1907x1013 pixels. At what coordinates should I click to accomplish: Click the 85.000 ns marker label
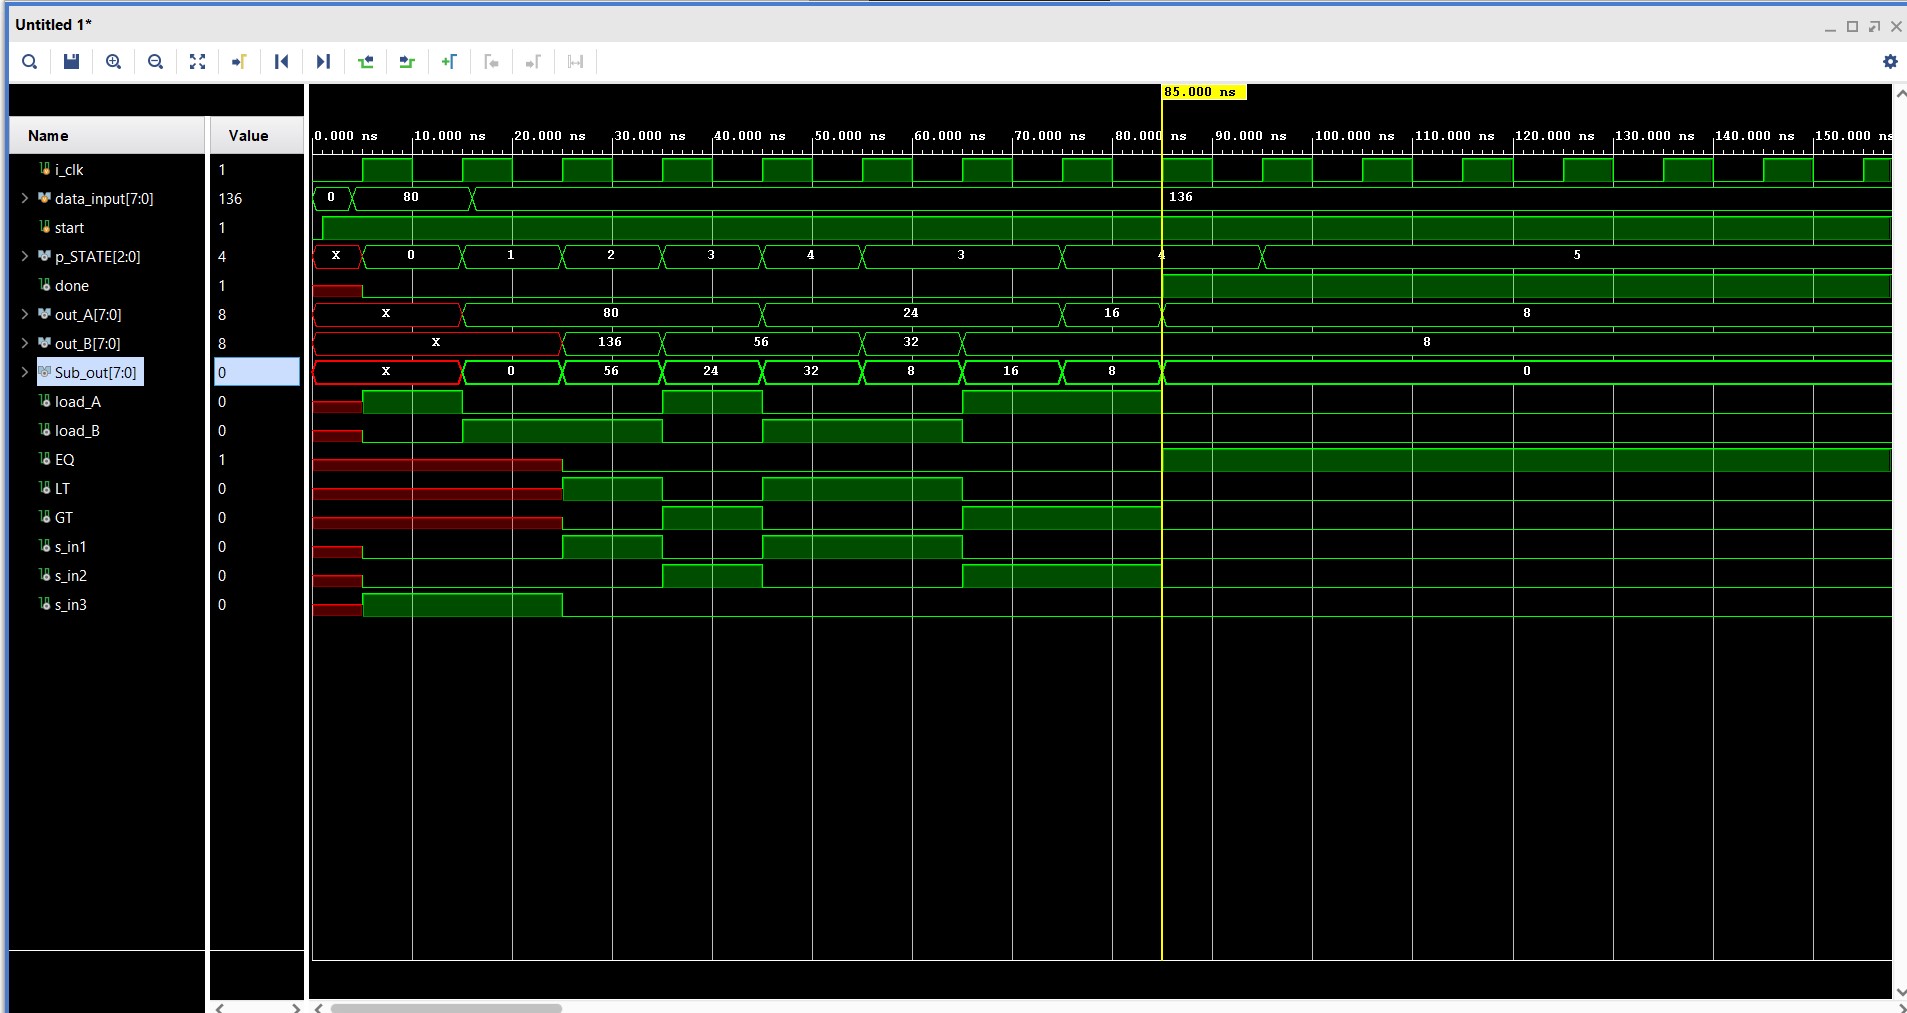click(x=1204, y=91)
